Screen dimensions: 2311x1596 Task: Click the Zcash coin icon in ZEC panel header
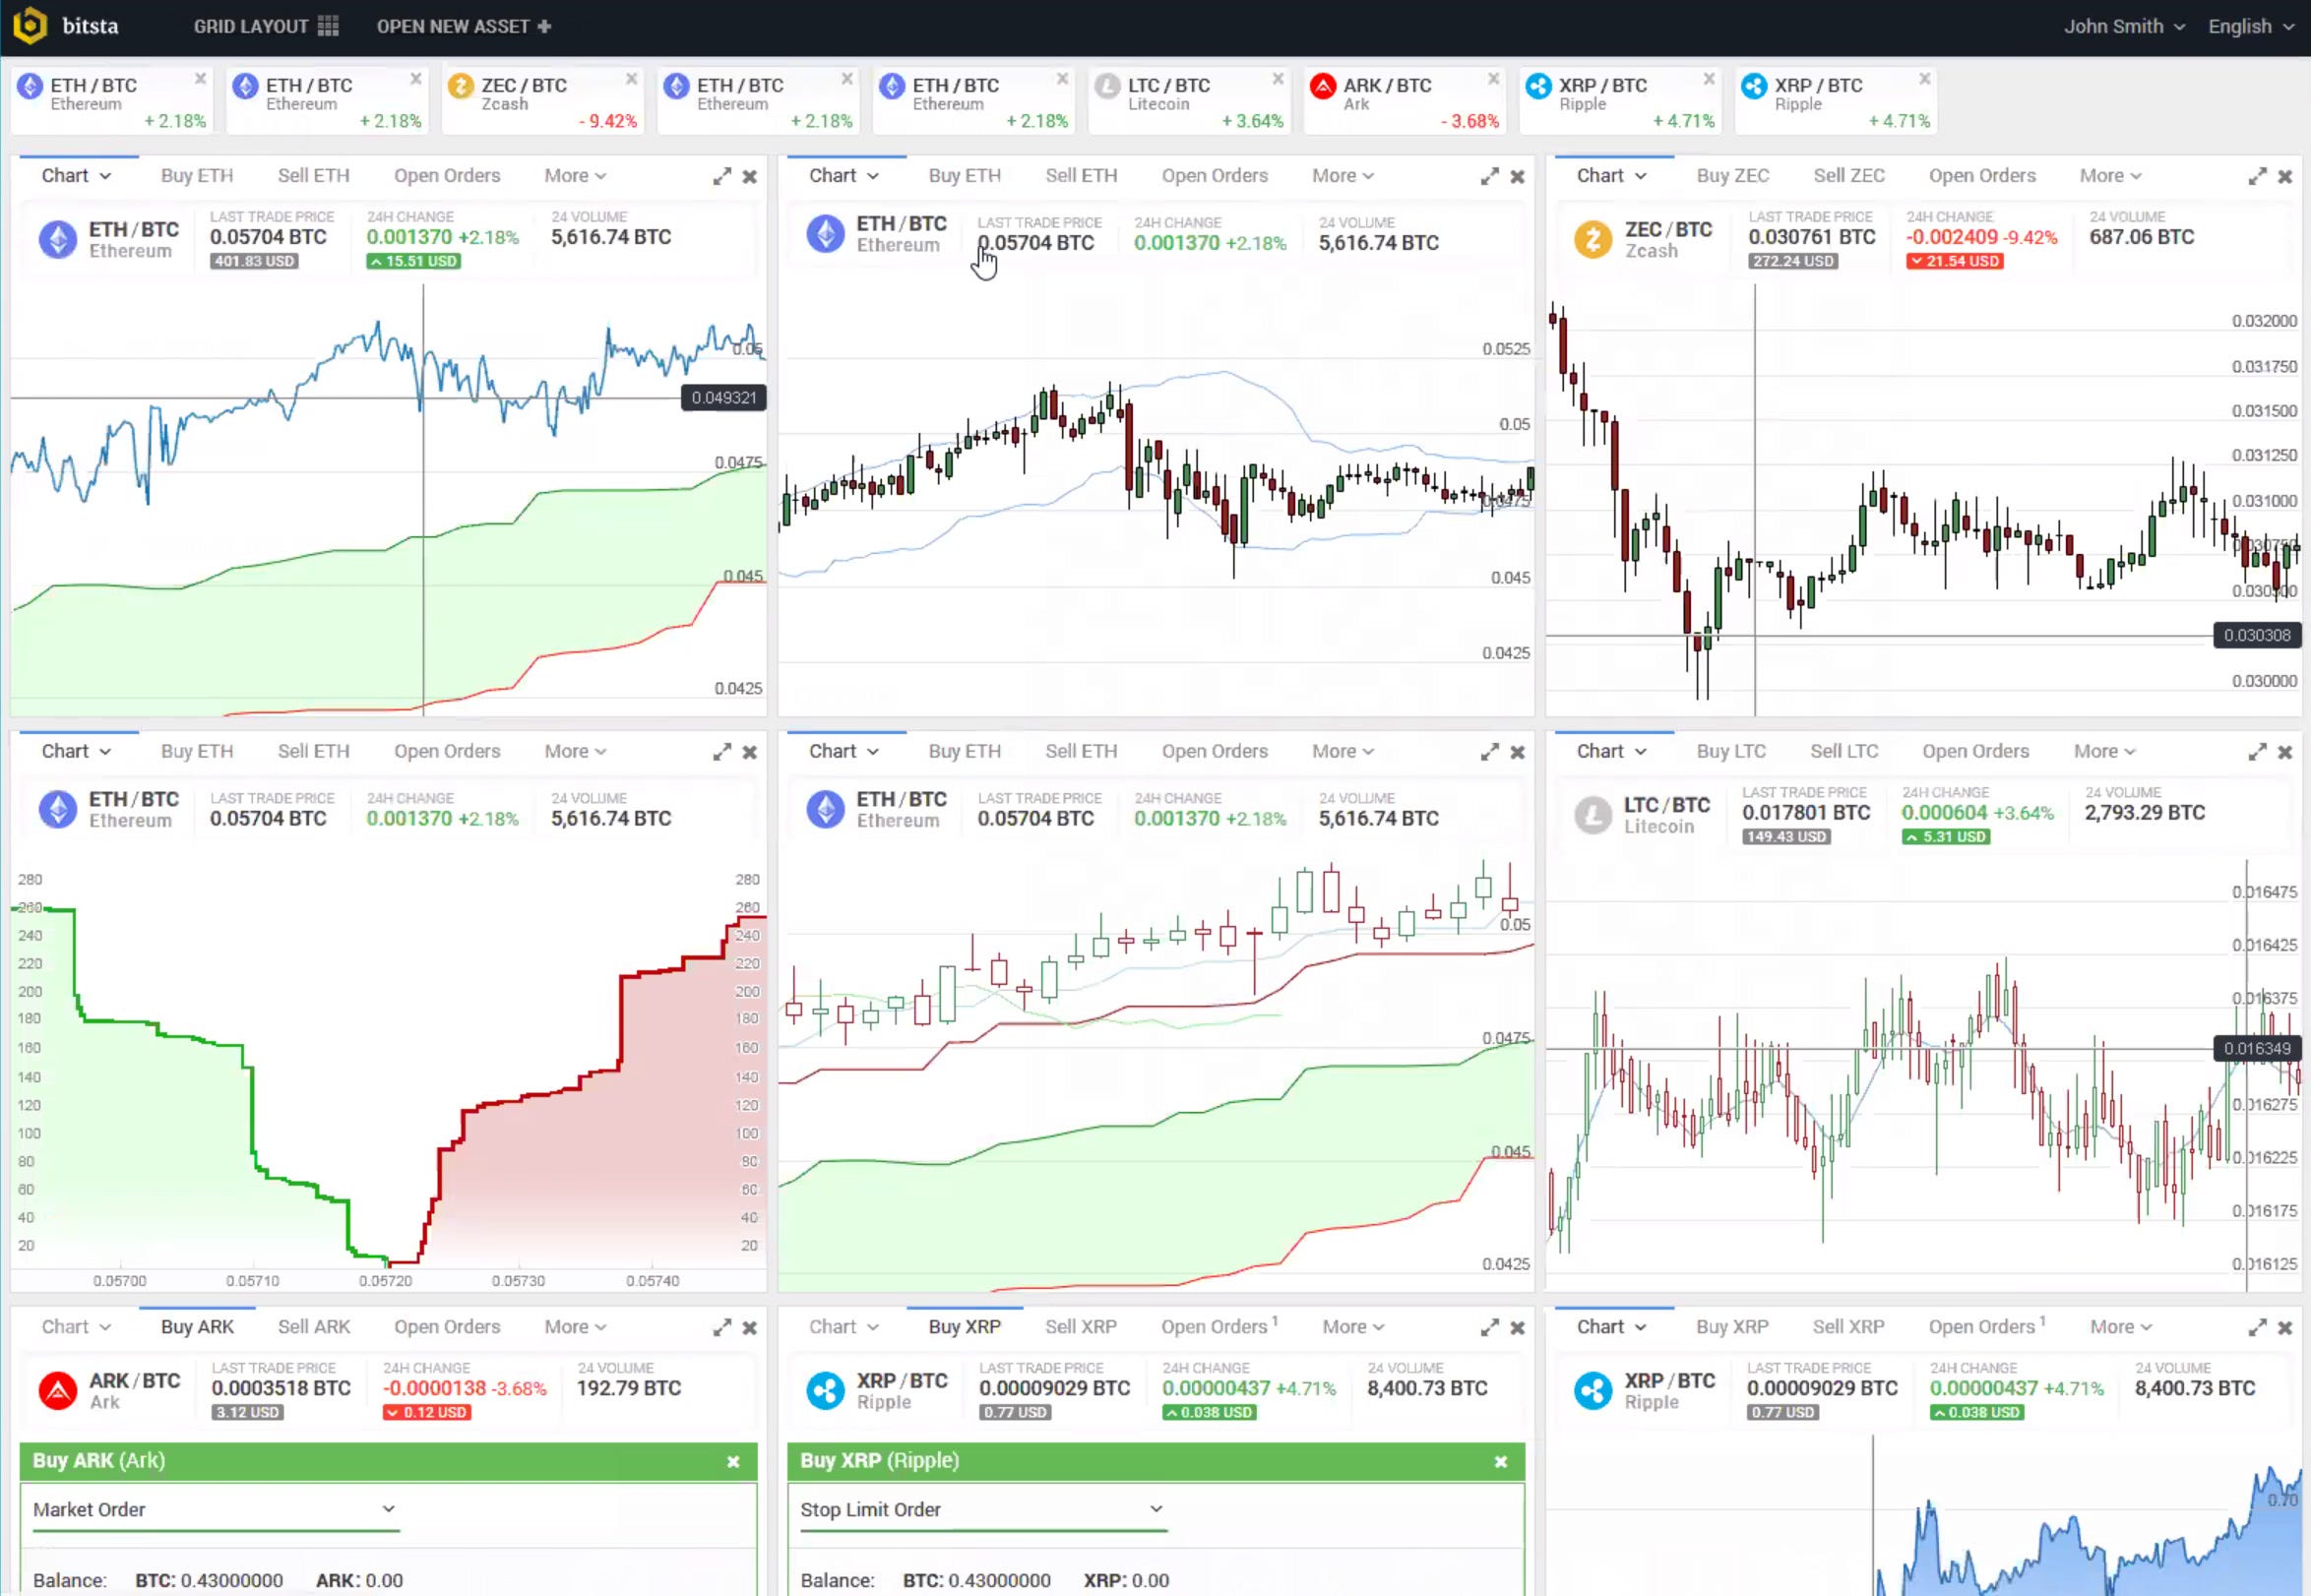1593,239
